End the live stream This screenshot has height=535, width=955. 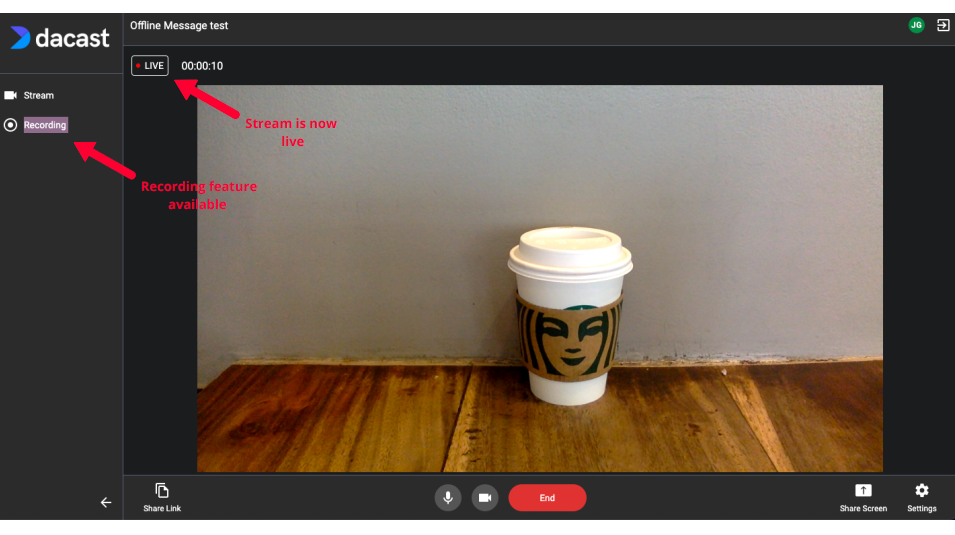548,498
